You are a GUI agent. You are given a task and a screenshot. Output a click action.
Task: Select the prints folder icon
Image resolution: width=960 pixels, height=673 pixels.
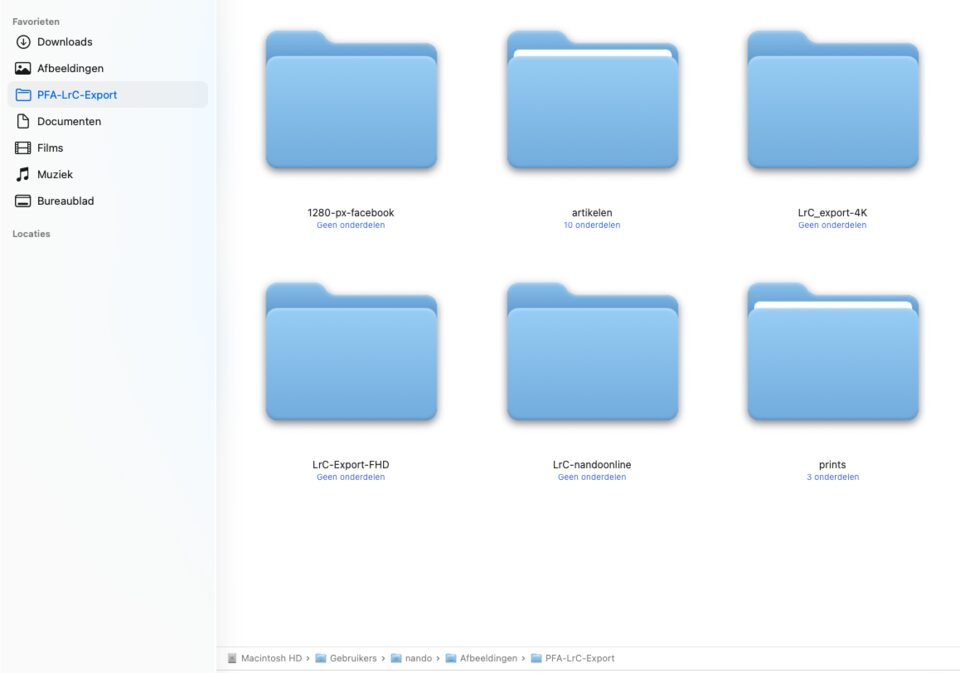tap(833, 352)
